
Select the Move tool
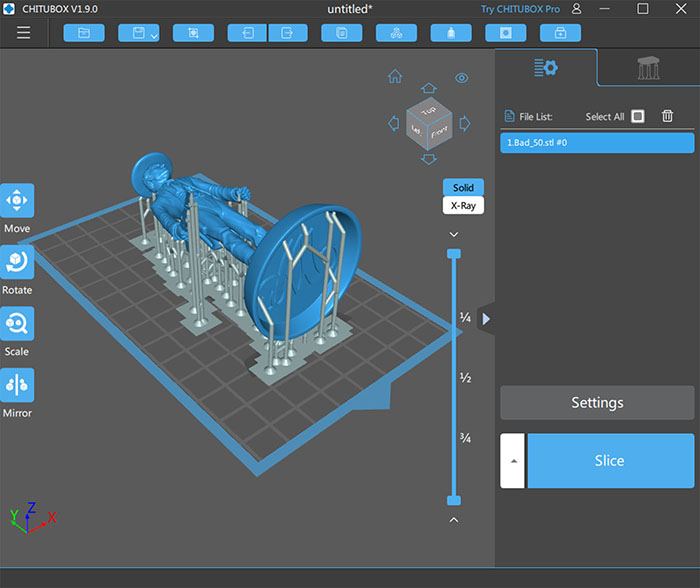17,201
